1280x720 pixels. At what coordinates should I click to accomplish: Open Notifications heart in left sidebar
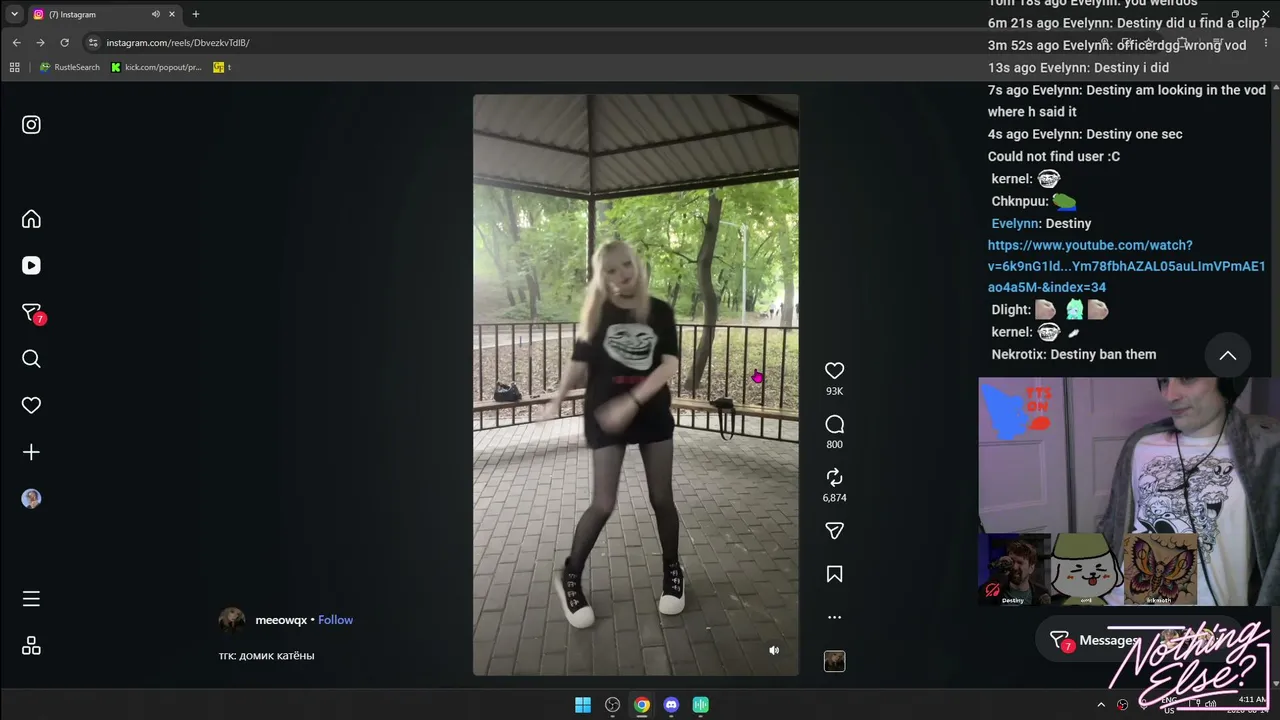click(x=31, y=405)
